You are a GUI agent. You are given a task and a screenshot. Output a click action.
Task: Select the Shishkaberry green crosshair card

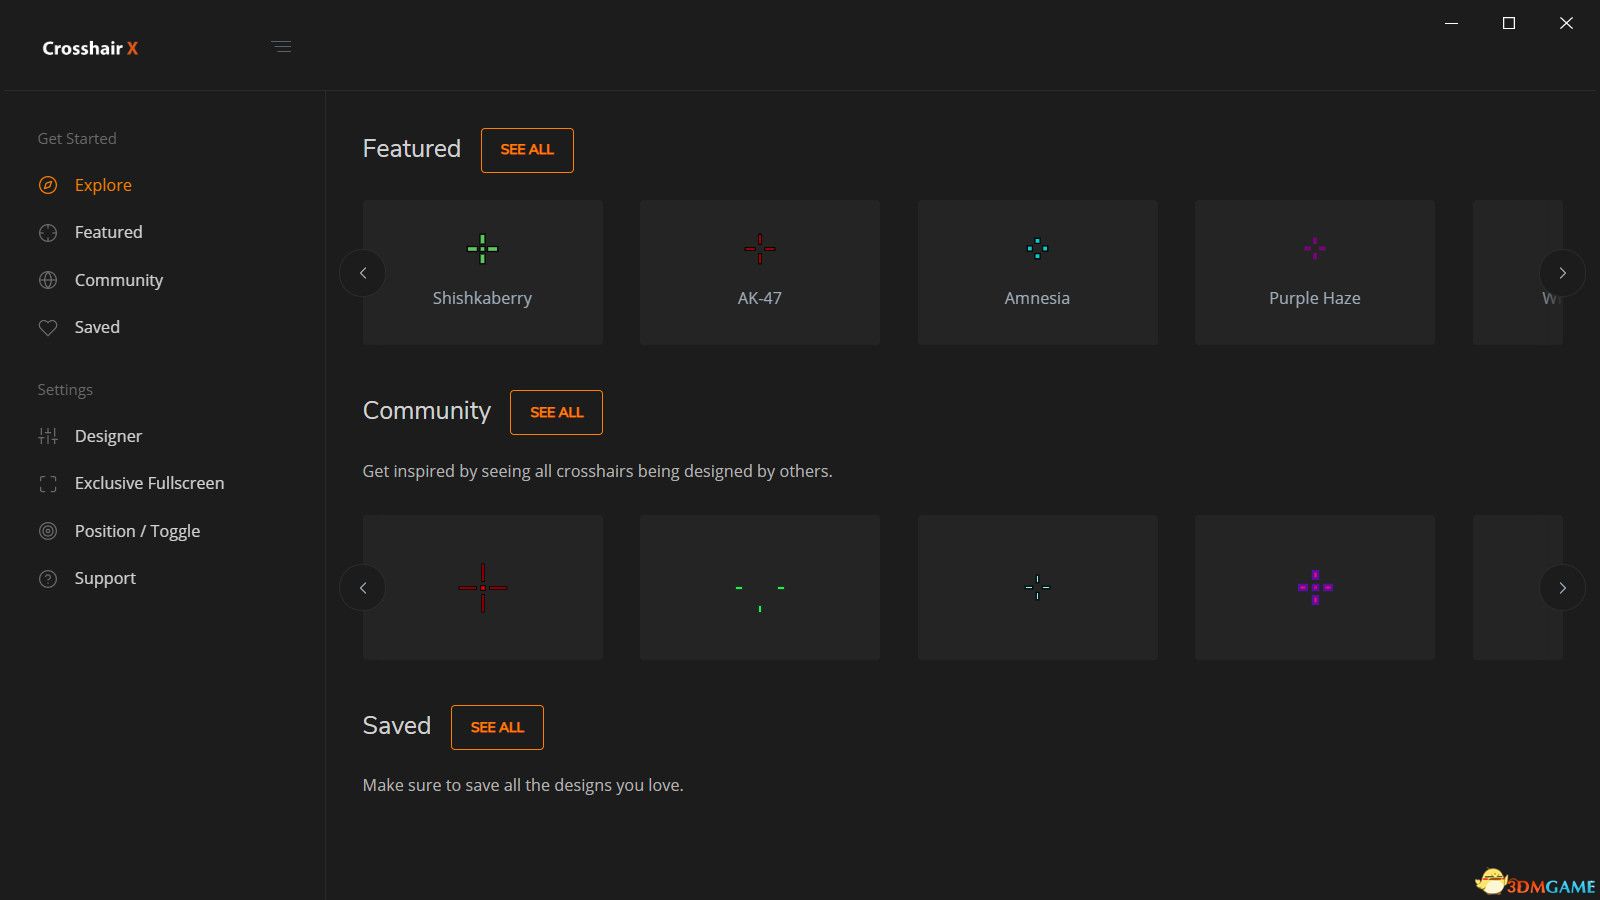(483, 272)
